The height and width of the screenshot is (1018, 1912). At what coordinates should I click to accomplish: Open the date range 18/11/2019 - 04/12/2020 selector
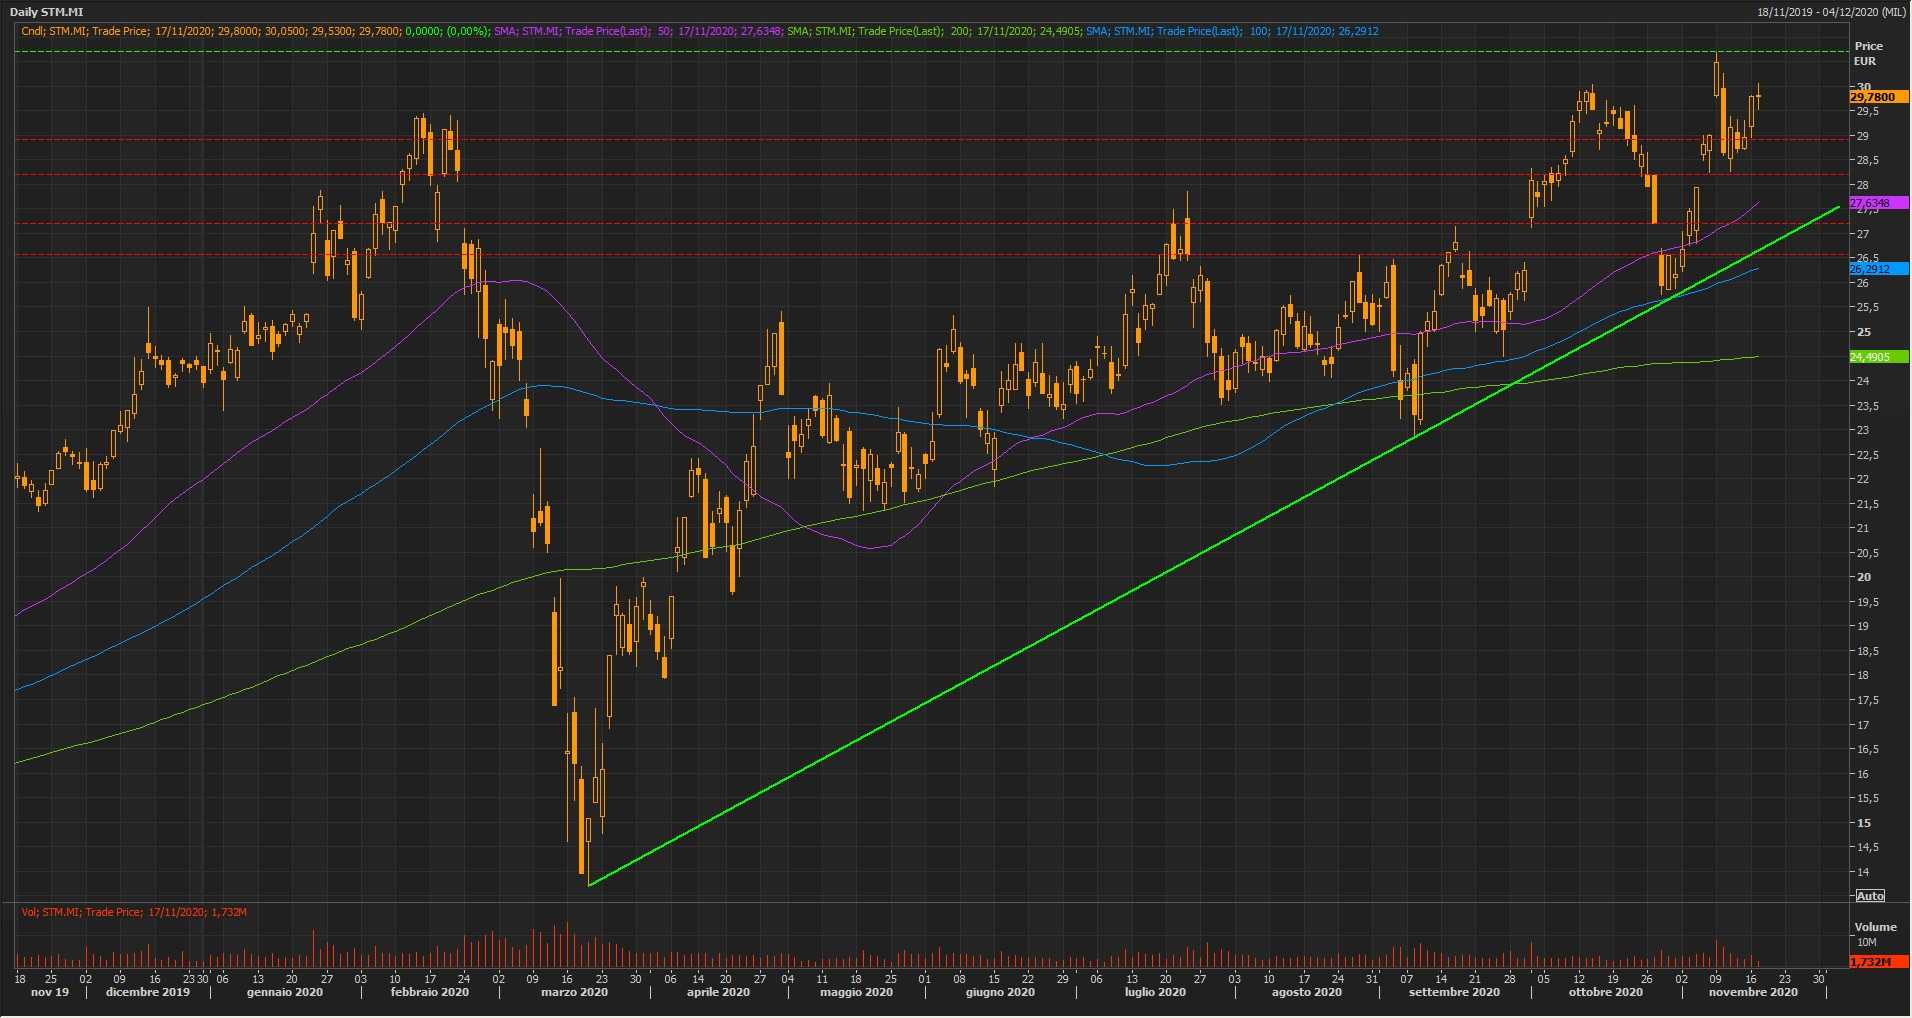tap(1830, 12)
